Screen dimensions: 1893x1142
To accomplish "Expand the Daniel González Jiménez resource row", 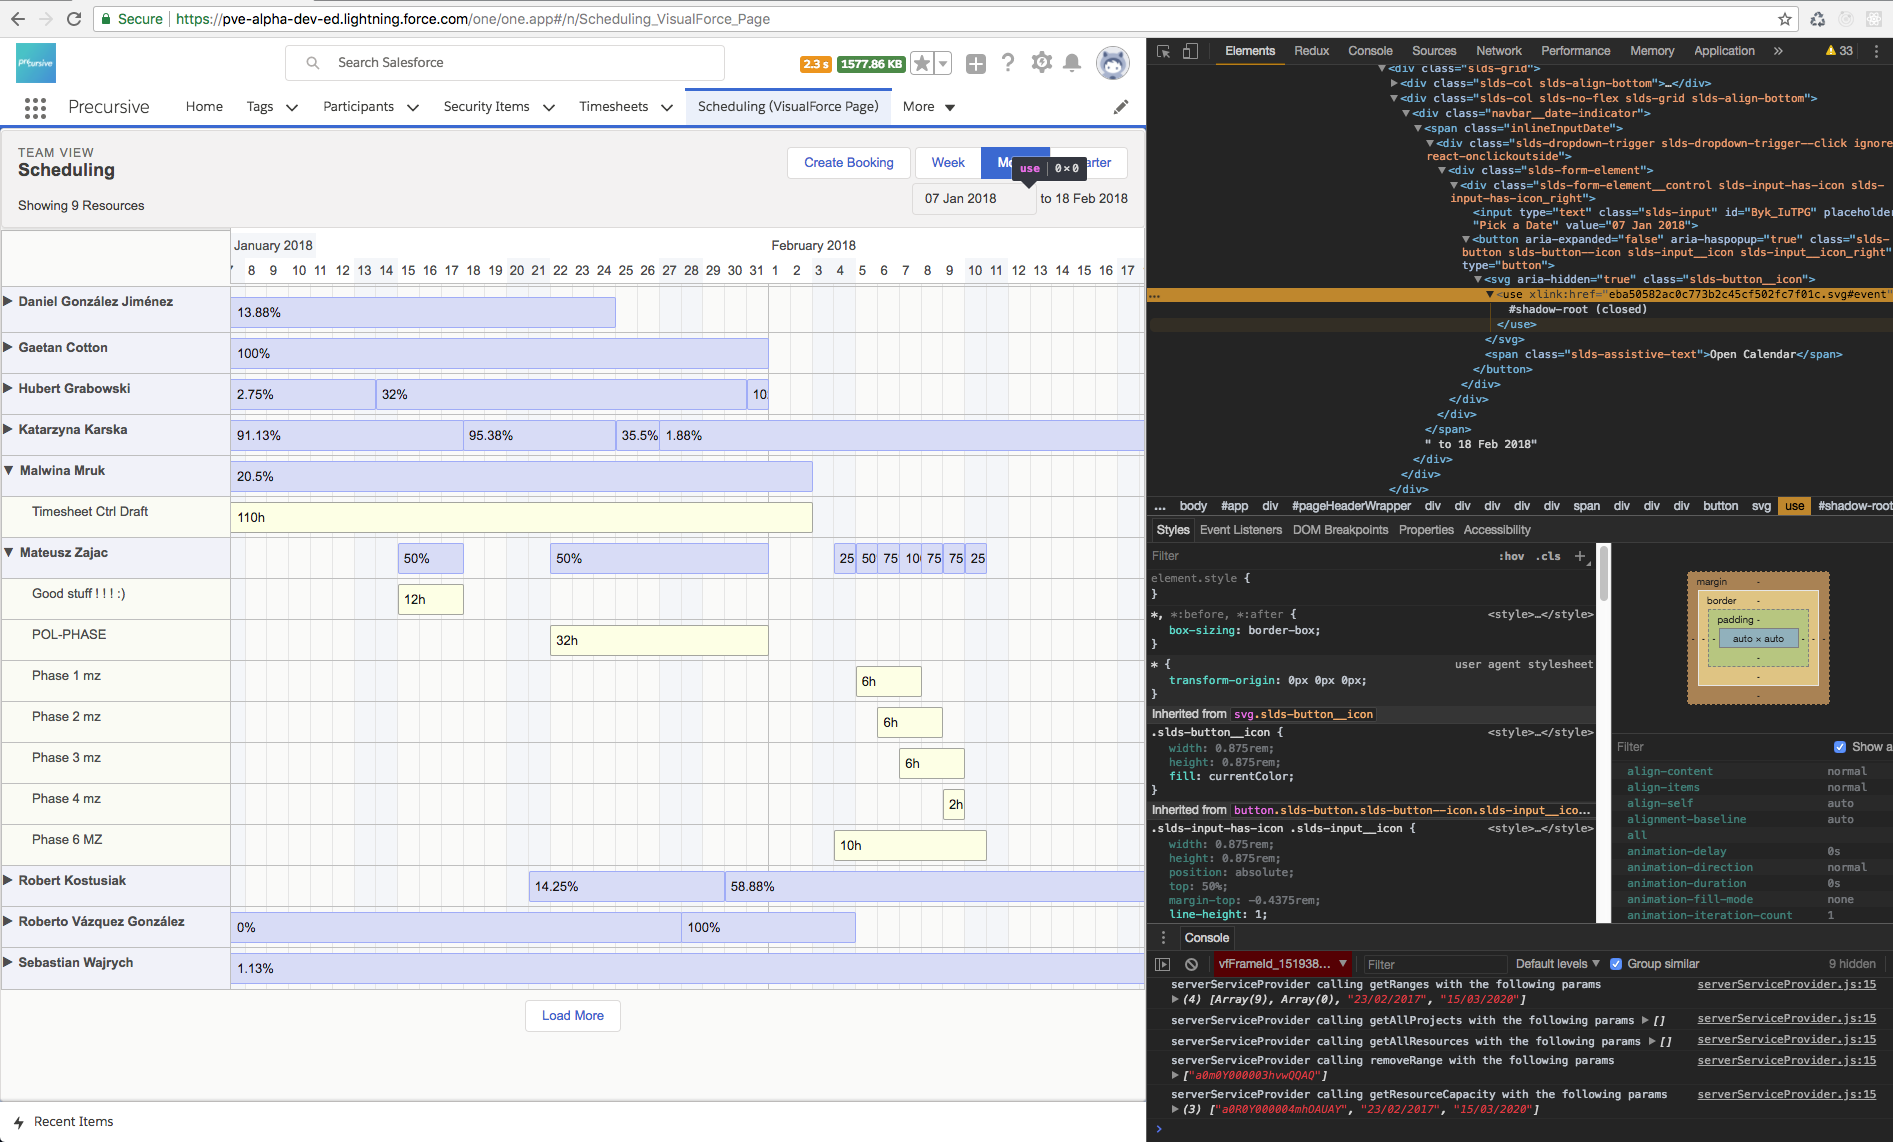I will coord(8,301).
